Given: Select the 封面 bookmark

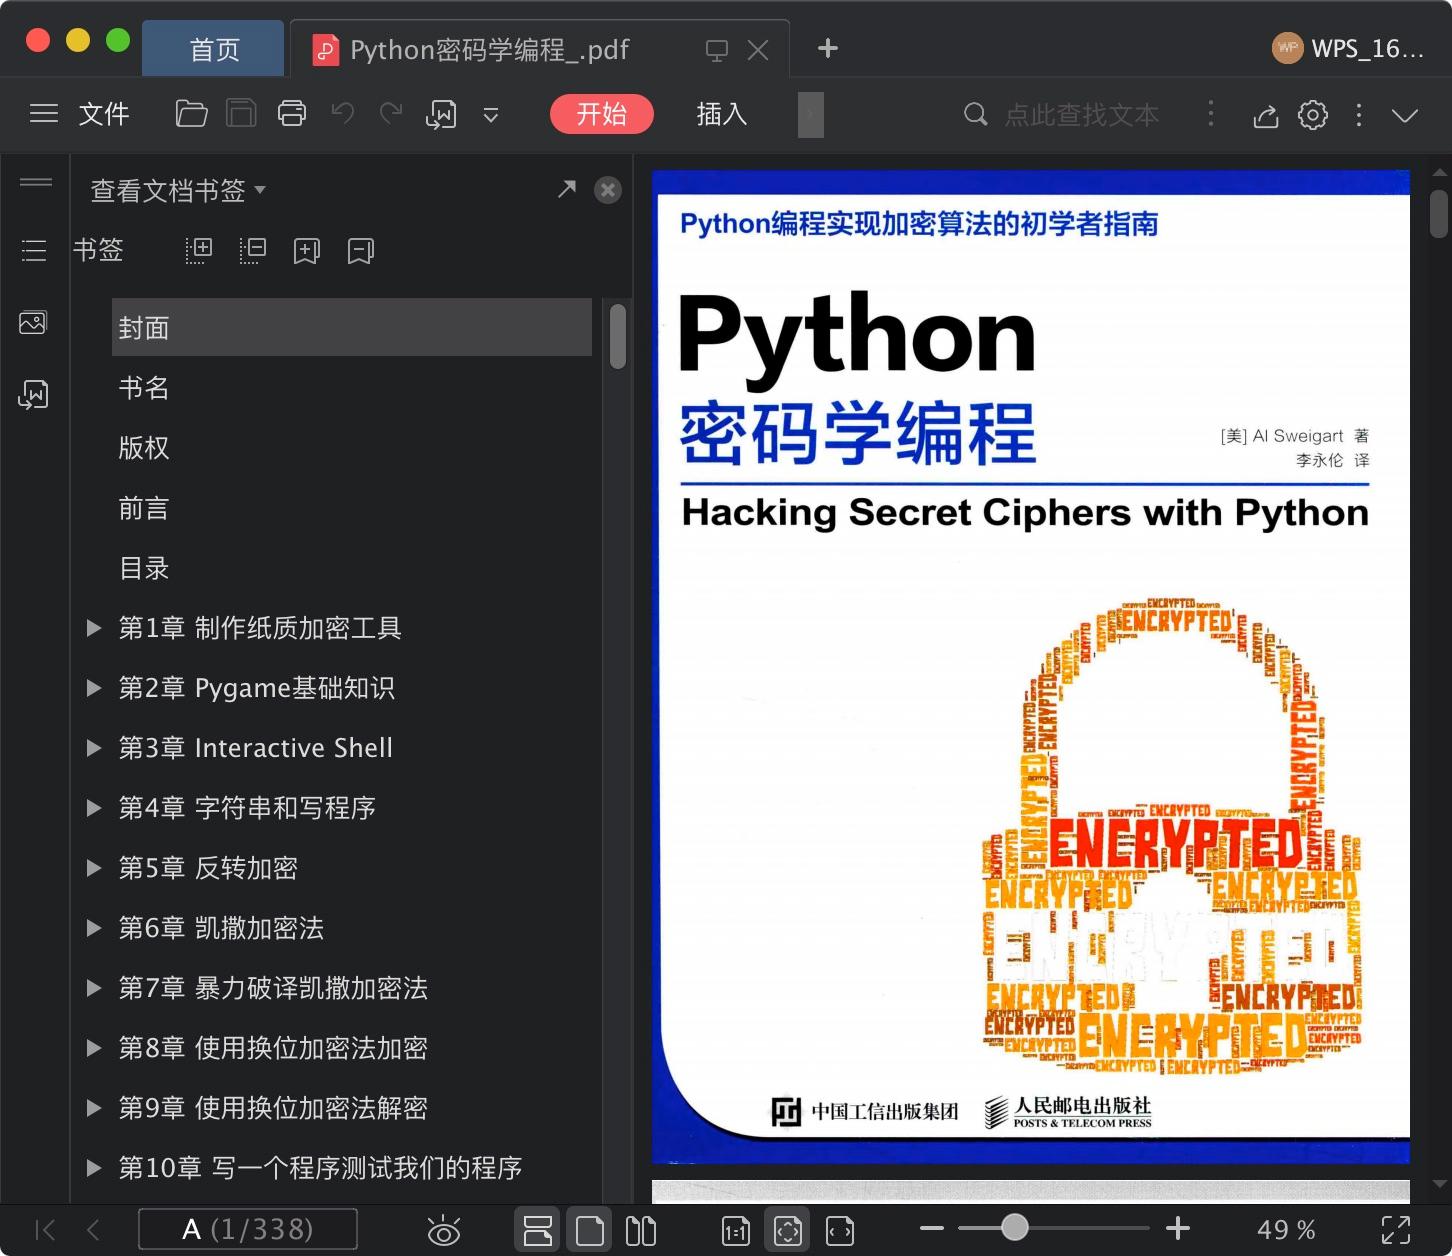Looking at the screenshot, I should coord(352,327).
